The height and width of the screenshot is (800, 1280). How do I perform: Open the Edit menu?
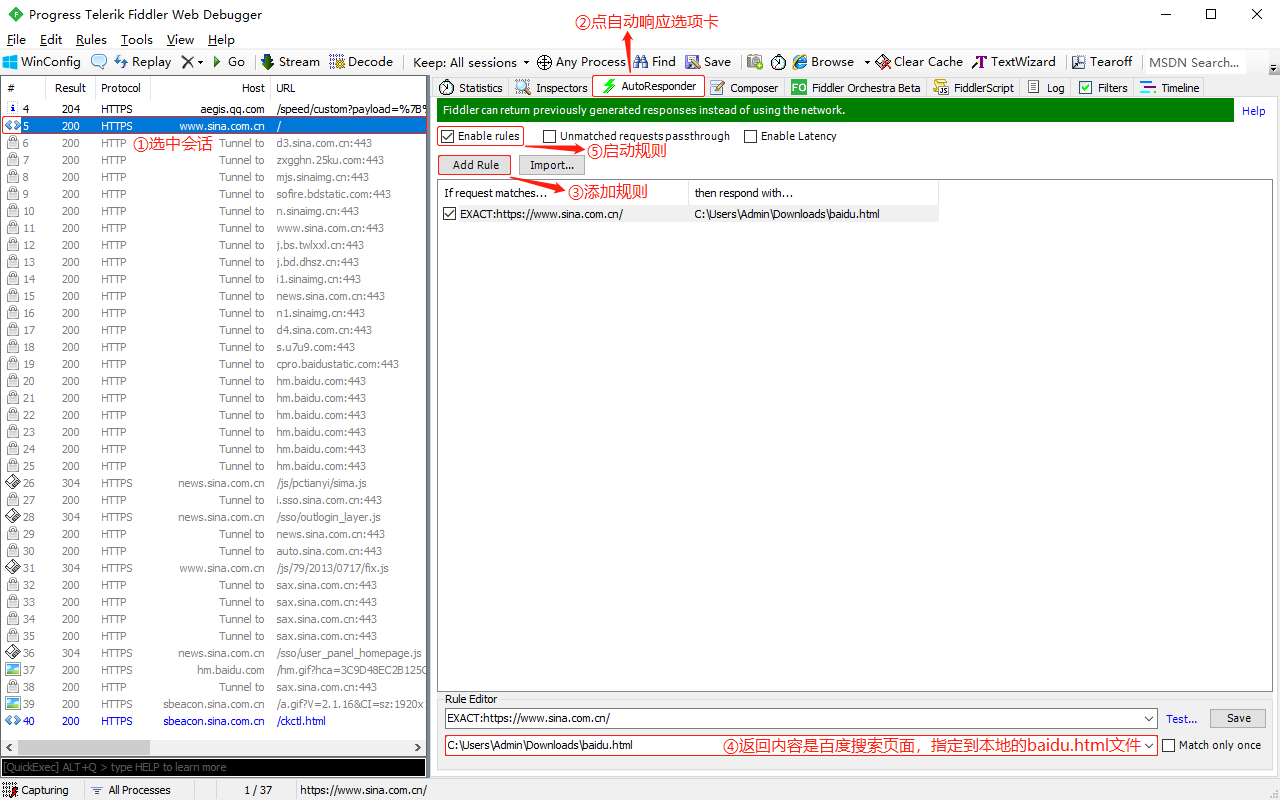coord(51,40)
